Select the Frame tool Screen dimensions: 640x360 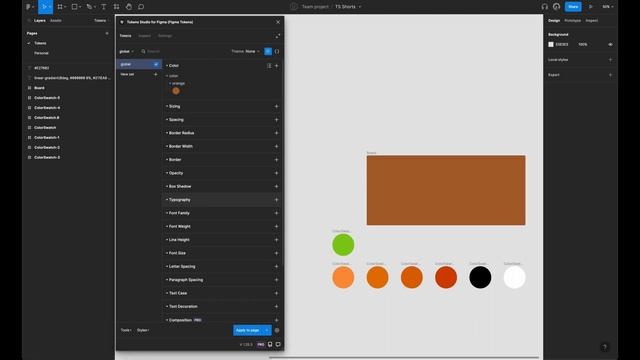point(60,7)
